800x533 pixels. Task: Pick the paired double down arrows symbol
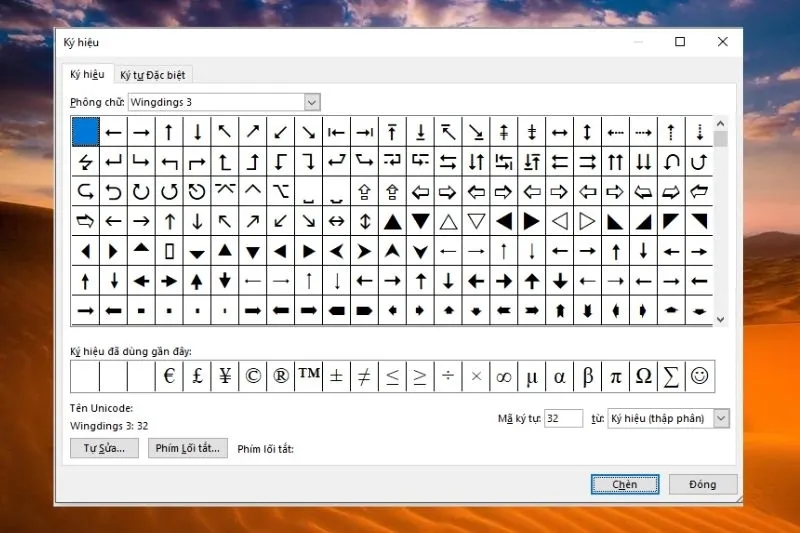(x=643, y=162)
